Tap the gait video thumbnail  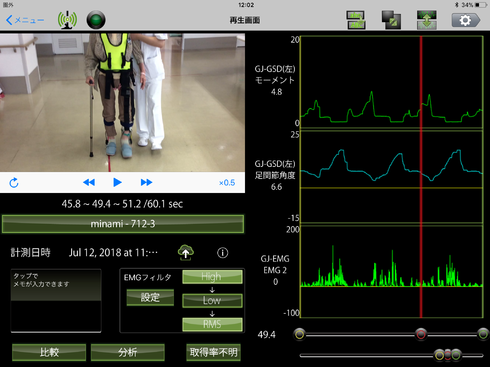[122, 102]
